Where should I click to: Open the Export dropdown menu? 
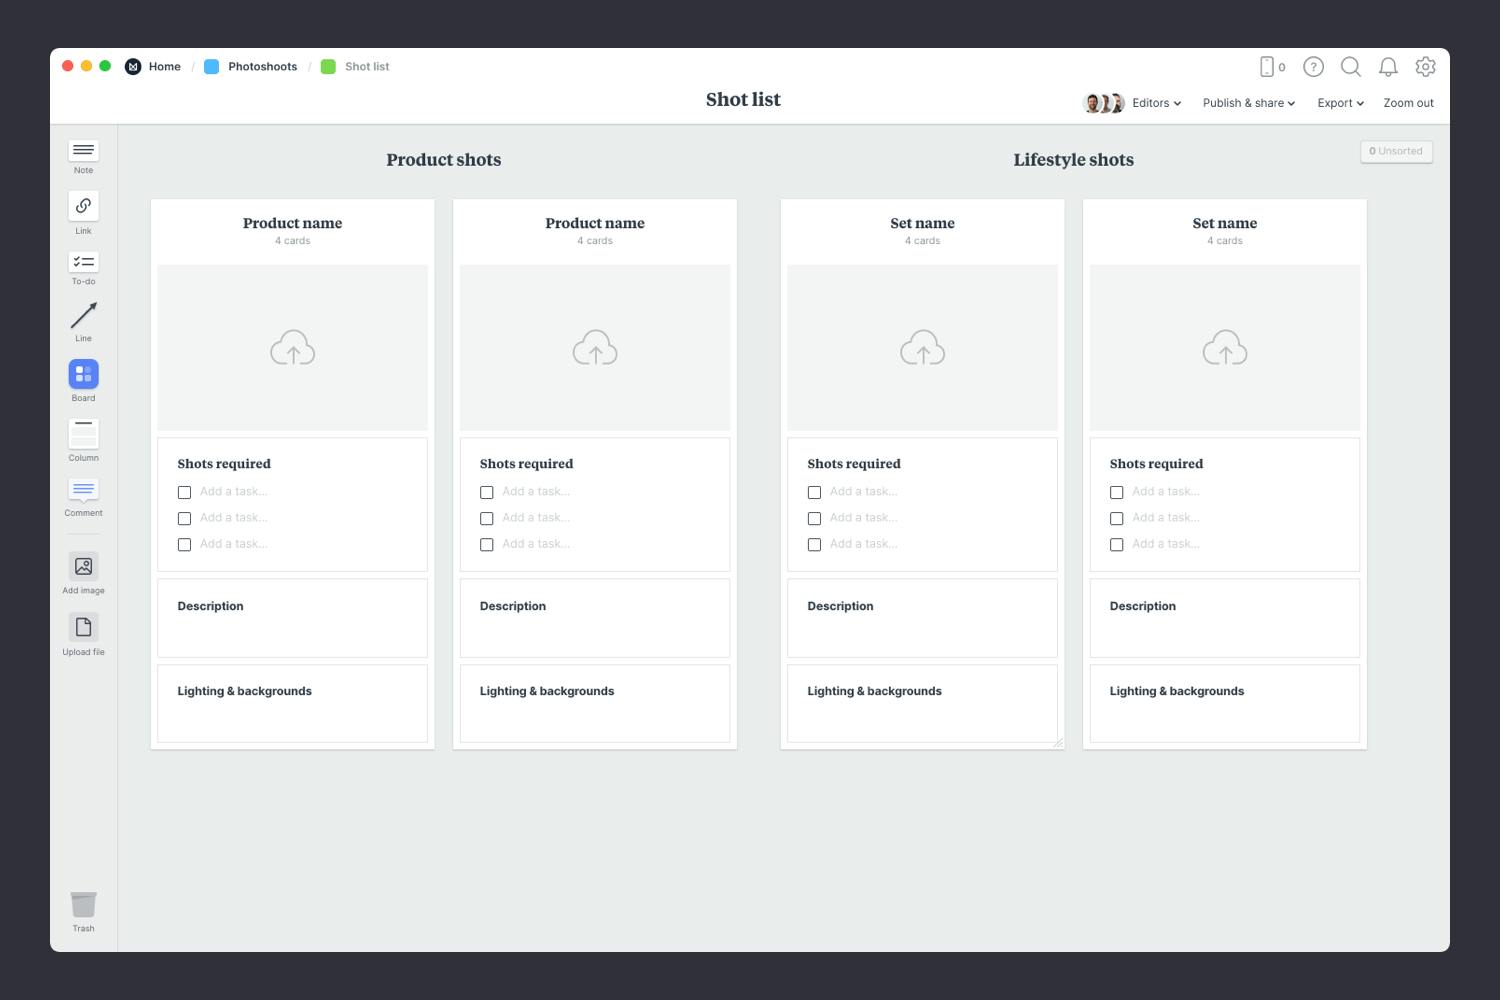1340,103
